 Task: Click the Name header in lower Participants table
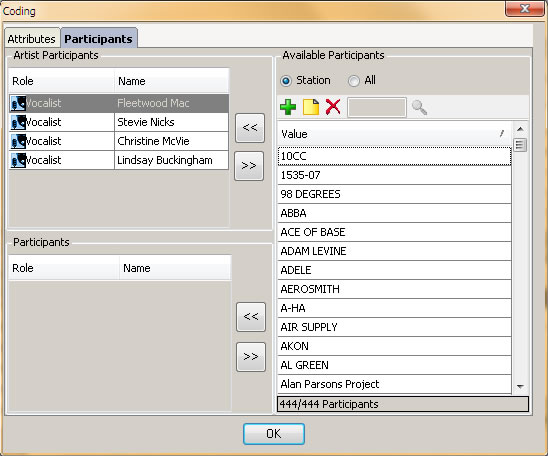[175, 268]
